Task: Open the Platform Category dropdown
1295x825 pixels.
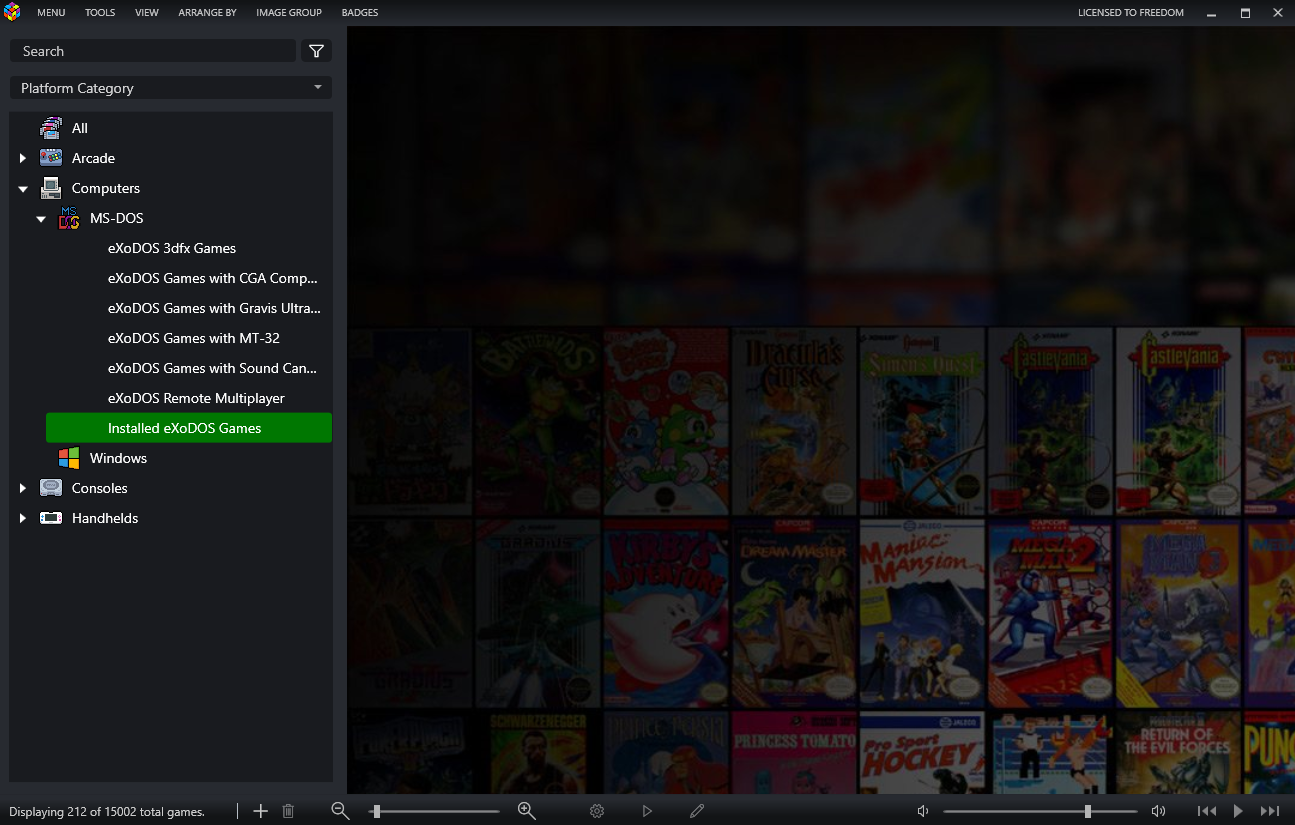Action: (x=171, y=88)
